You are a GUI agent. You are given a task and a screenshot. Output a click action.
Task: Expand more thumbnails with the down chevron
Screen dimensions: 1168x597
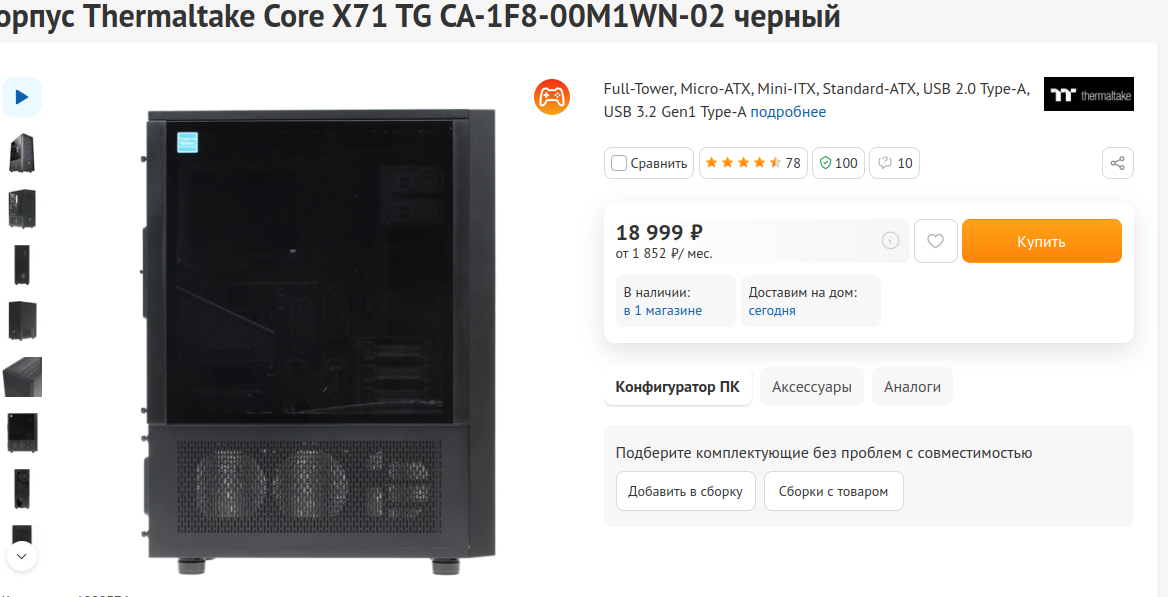coord(22,555)
